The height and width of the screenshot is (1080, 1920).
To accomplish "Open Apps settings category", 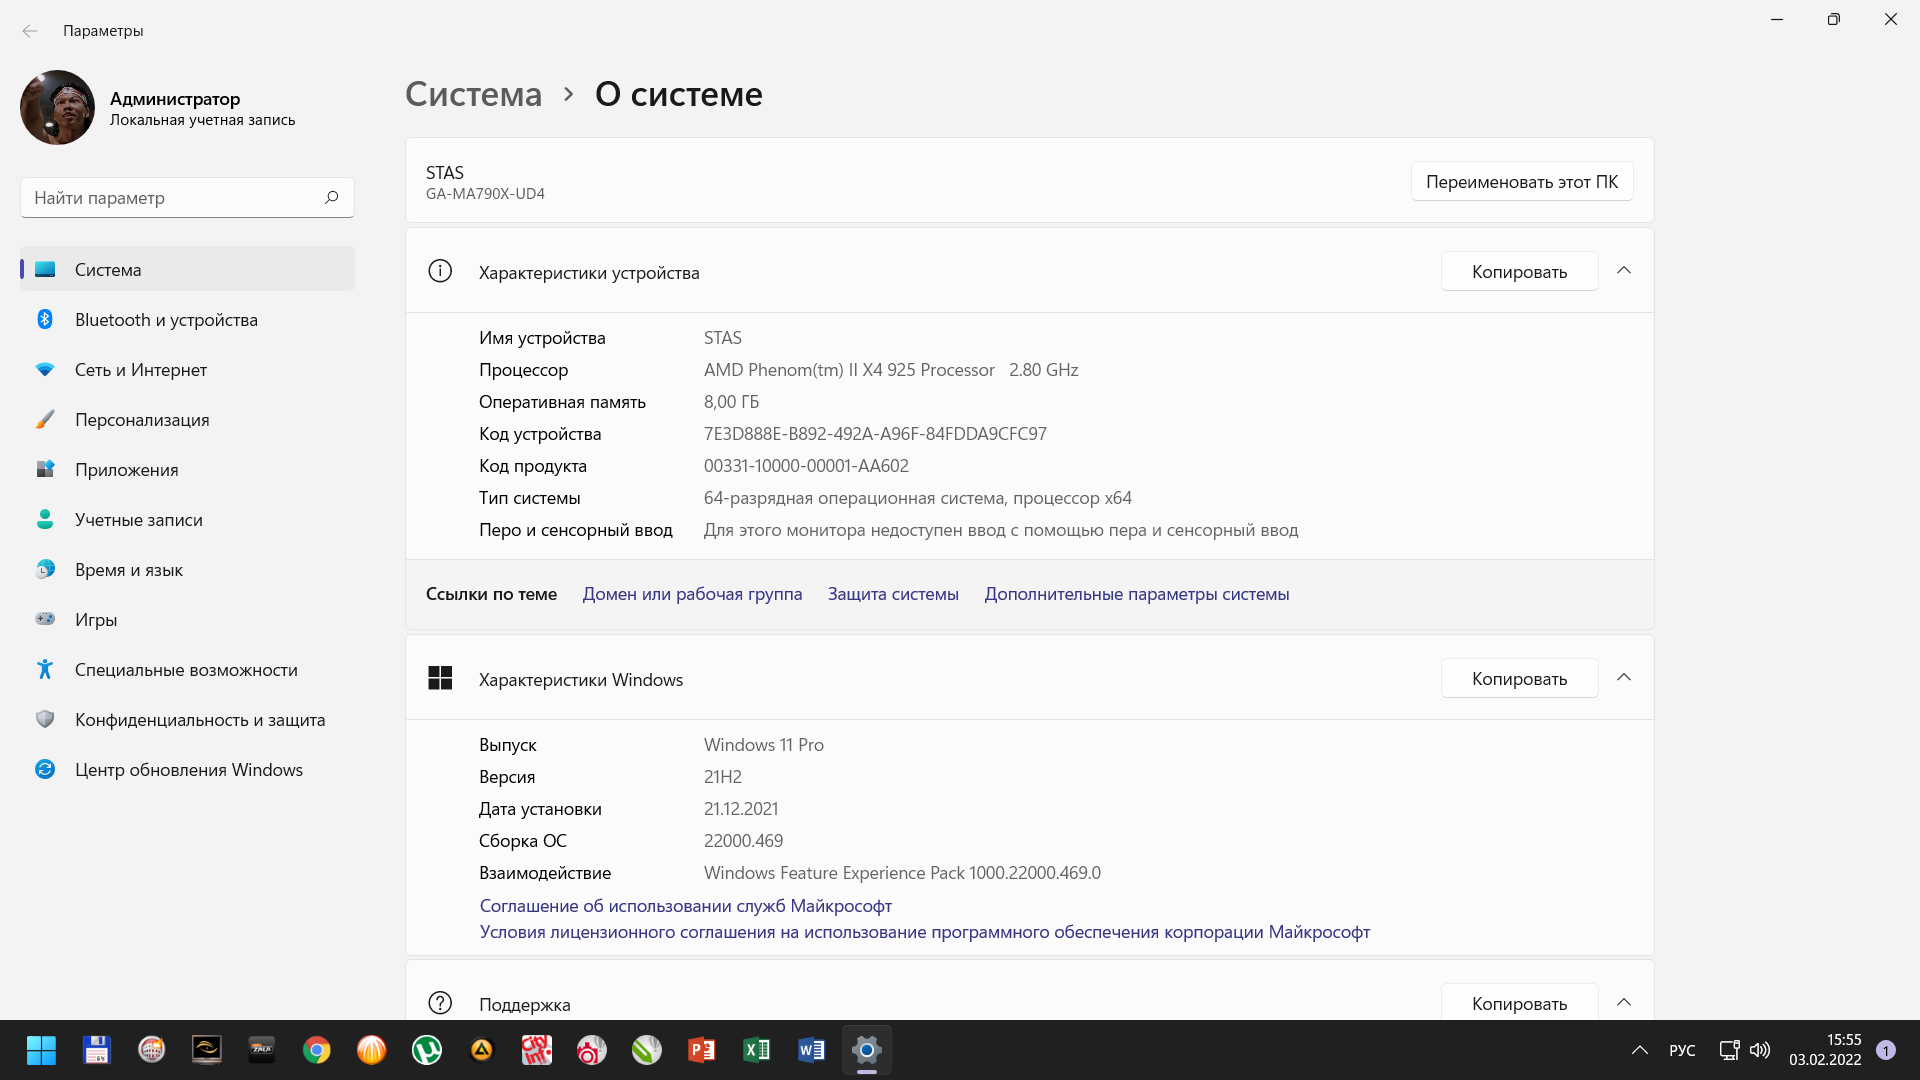I will coord(126,469).
